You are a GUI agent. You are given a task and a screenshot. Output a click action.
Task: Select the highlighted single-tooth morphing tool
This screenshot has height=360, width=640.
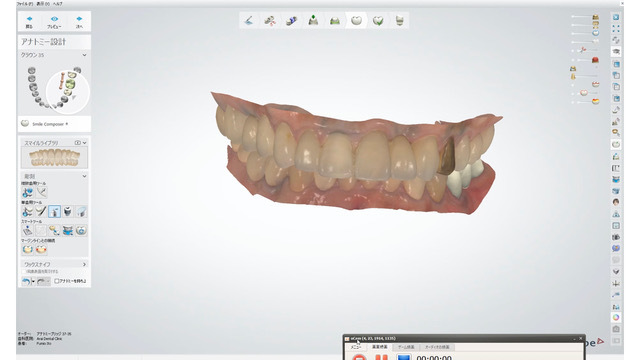[x=54, y=211]
